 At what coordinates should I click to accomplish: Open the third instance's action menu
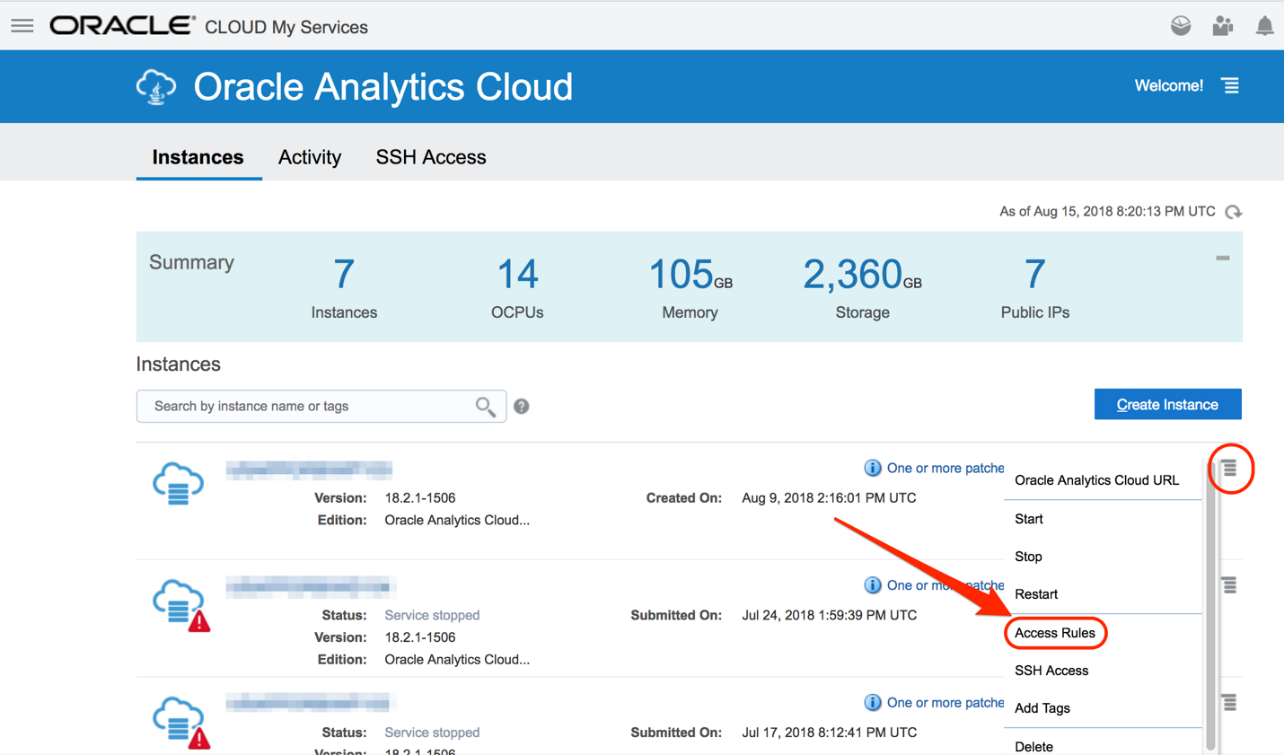click(1229, 702)
